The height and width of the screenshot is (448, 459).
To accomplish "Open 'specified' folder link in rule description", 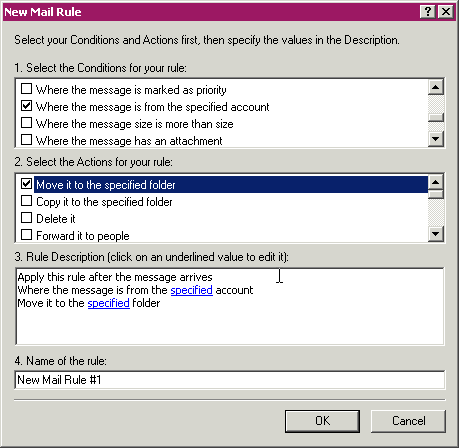I will click(109, 303).
